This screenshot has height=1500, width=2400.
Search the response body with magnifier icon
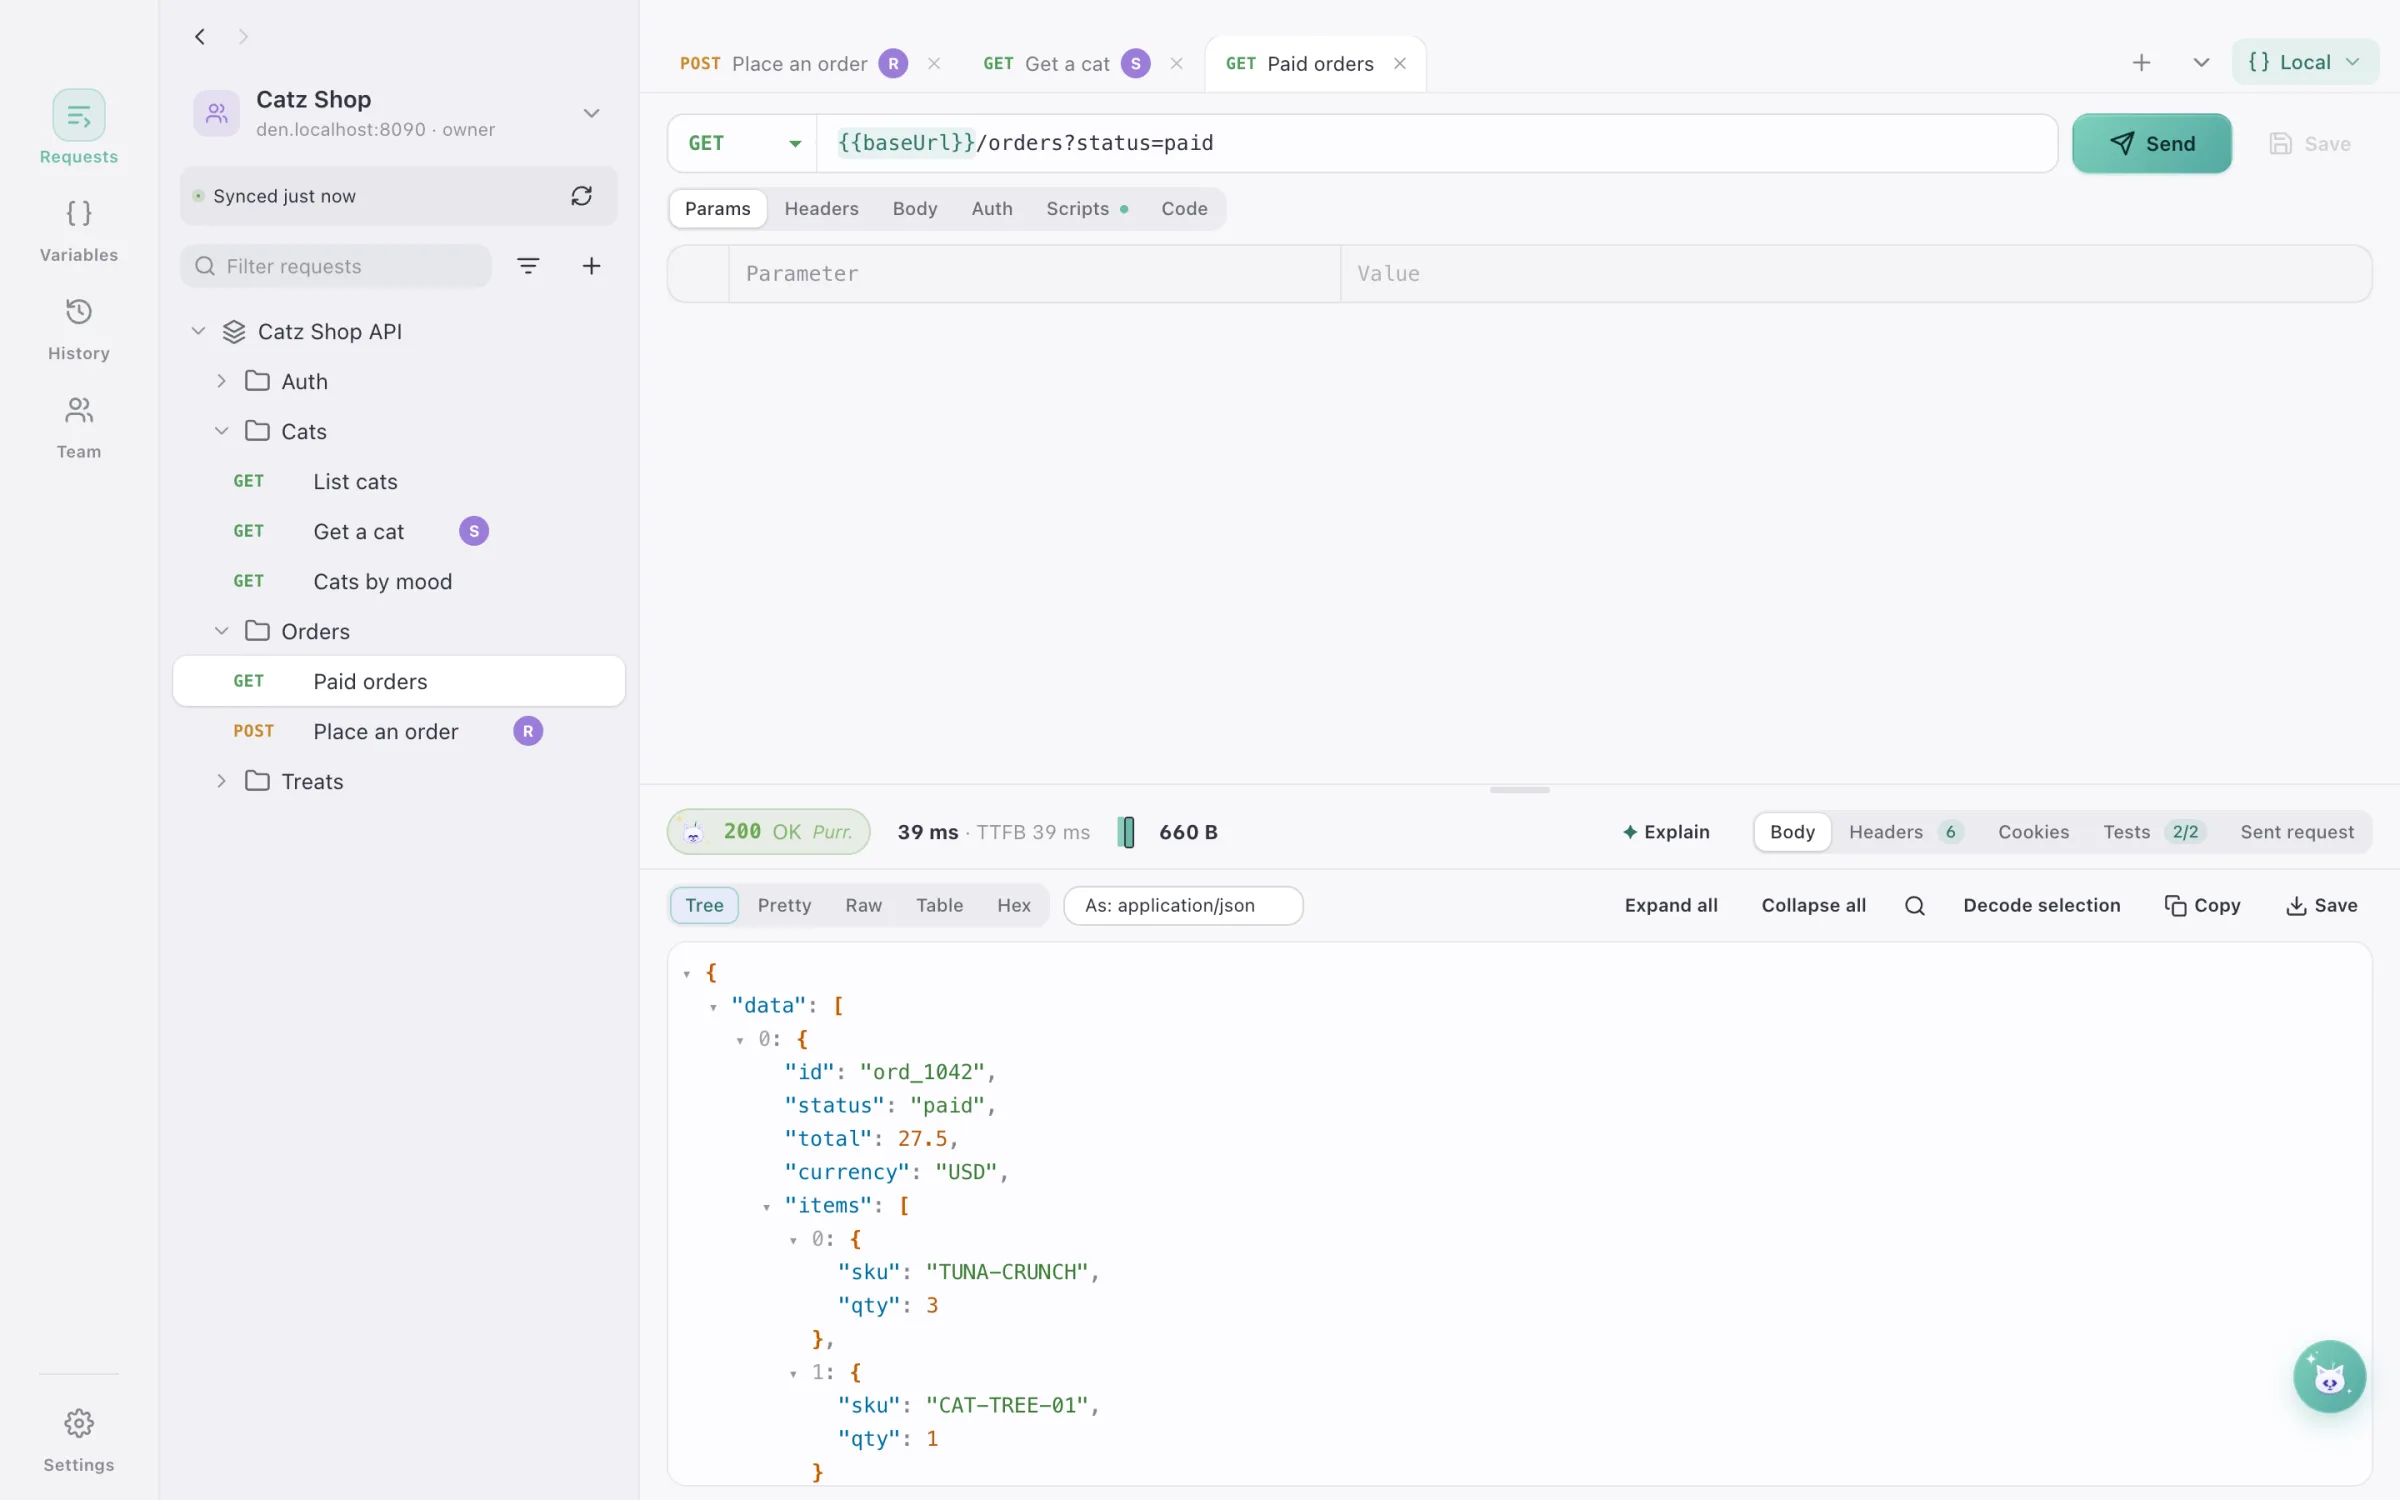click(1915, 906)
